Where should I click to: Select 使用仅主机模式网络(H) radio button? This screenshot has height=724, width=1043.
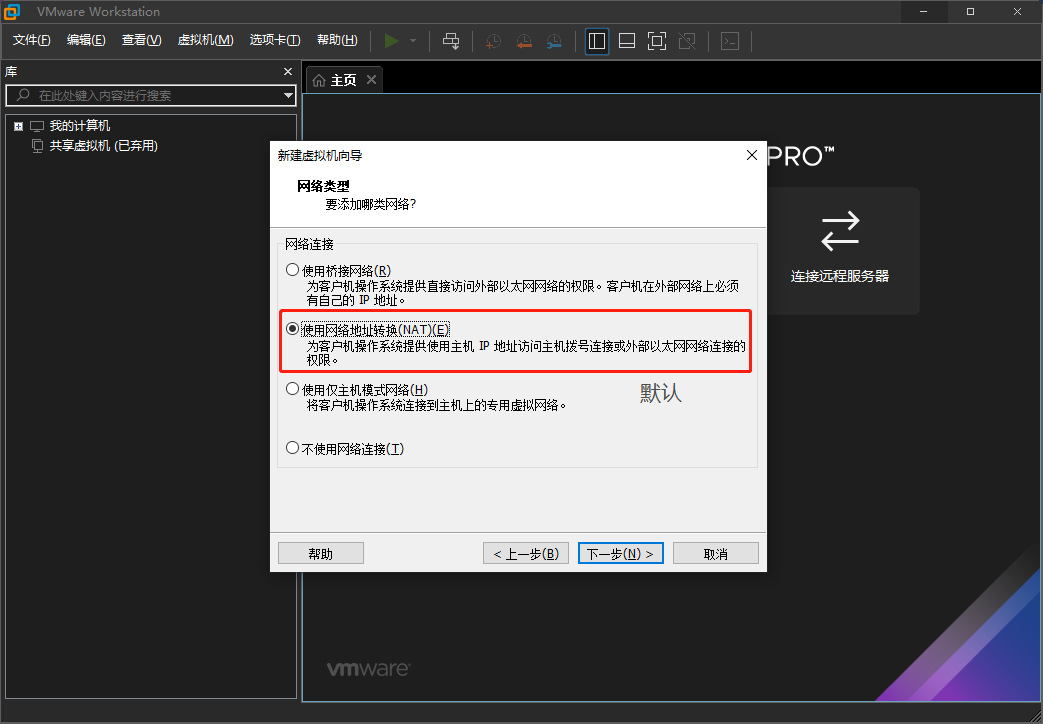coord(292,389)
